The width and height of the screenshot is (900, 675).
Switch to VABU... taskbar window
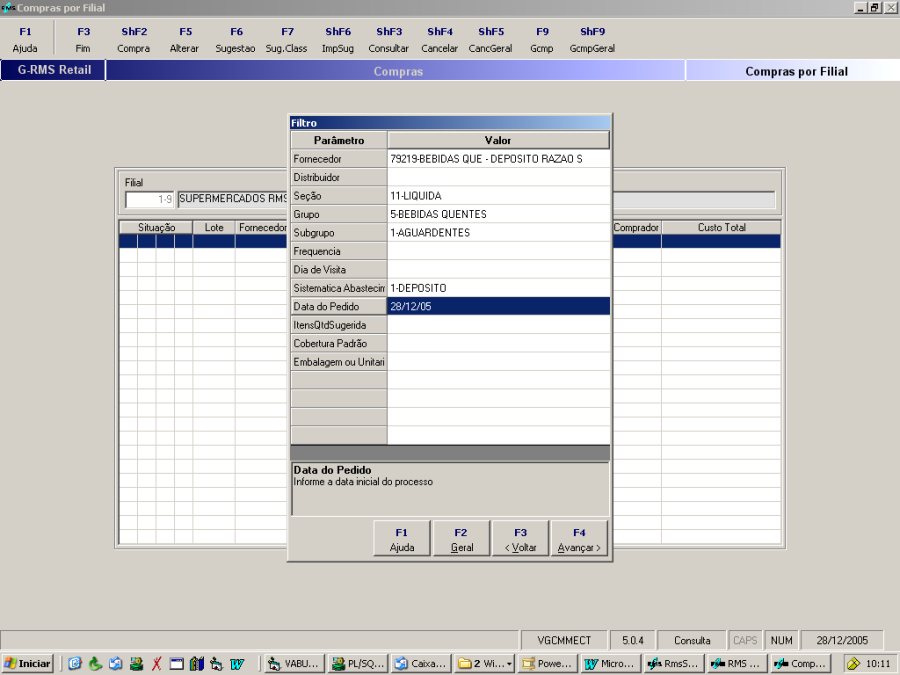coord(294,664)
